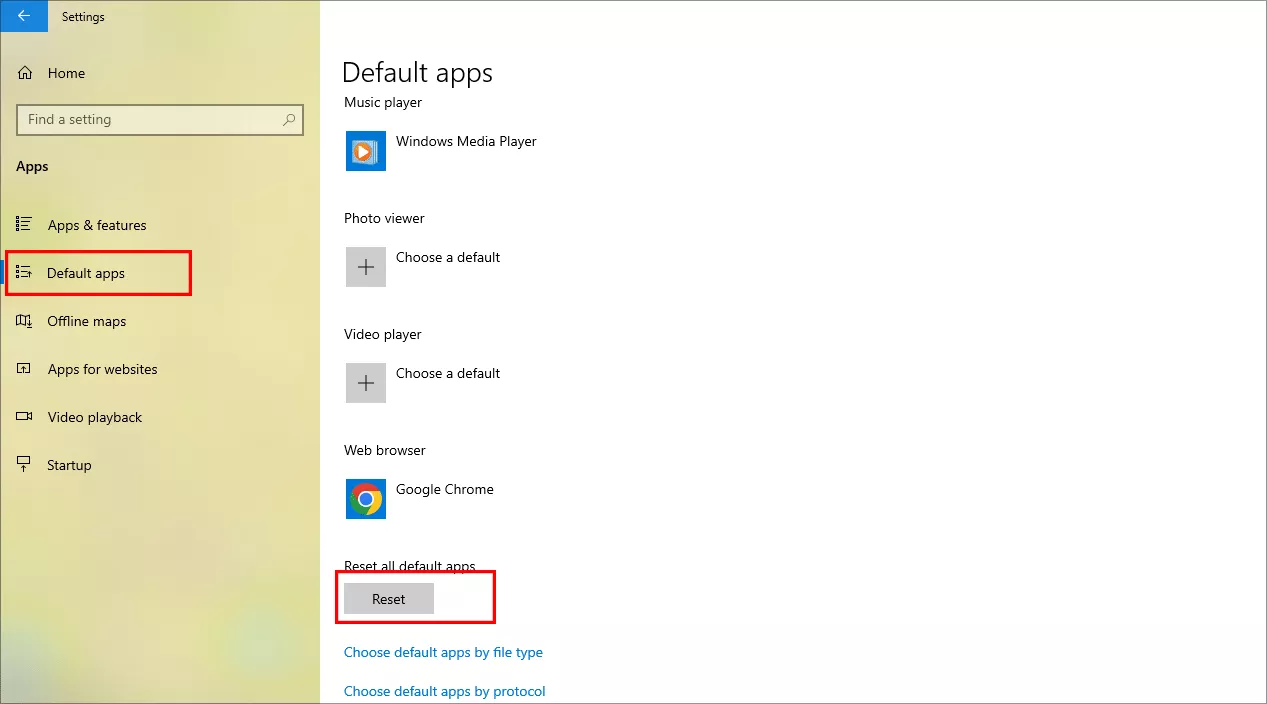The height and width of the screenshot is (704, 1267).
Task: Go to Video playback settings
Action: click(x=95, y=417)
